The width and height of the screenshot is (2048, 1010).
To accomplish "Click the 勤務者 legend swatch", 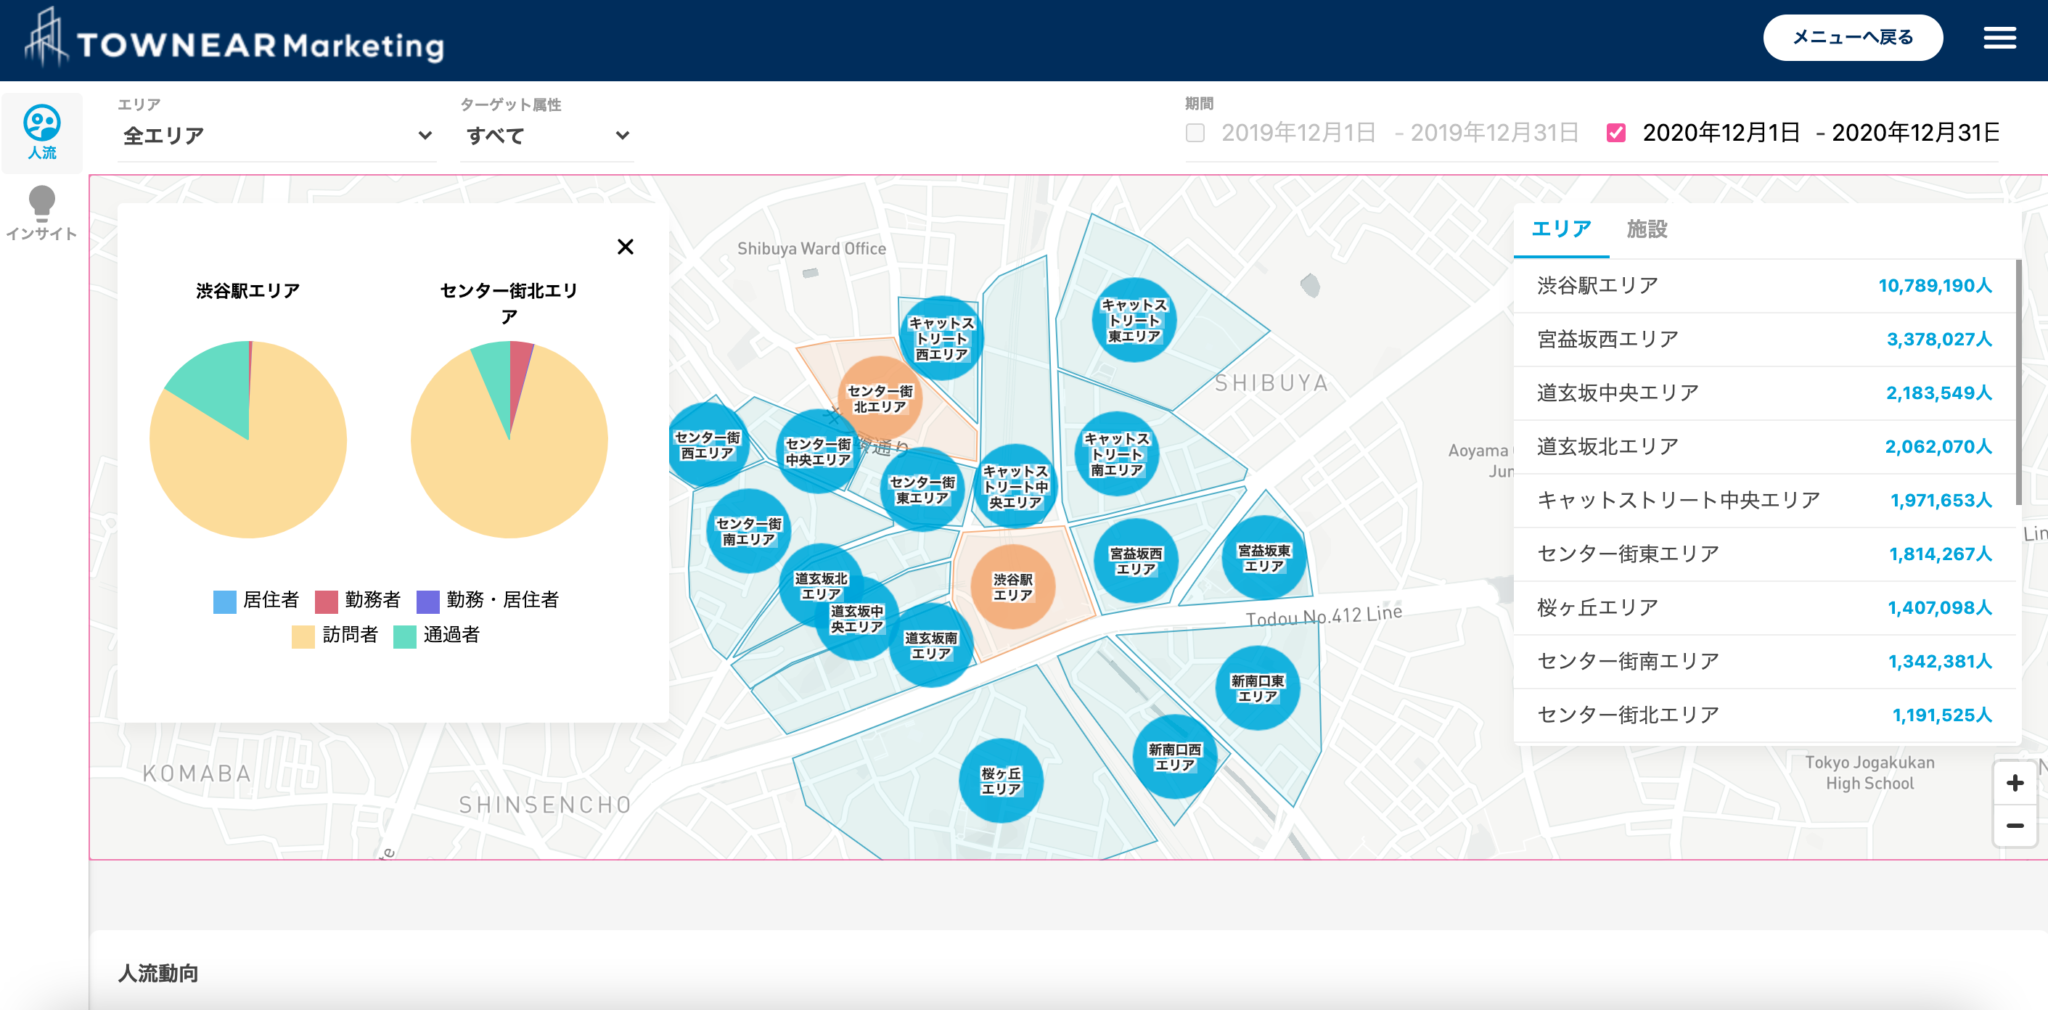I will [x=326, y=601].
